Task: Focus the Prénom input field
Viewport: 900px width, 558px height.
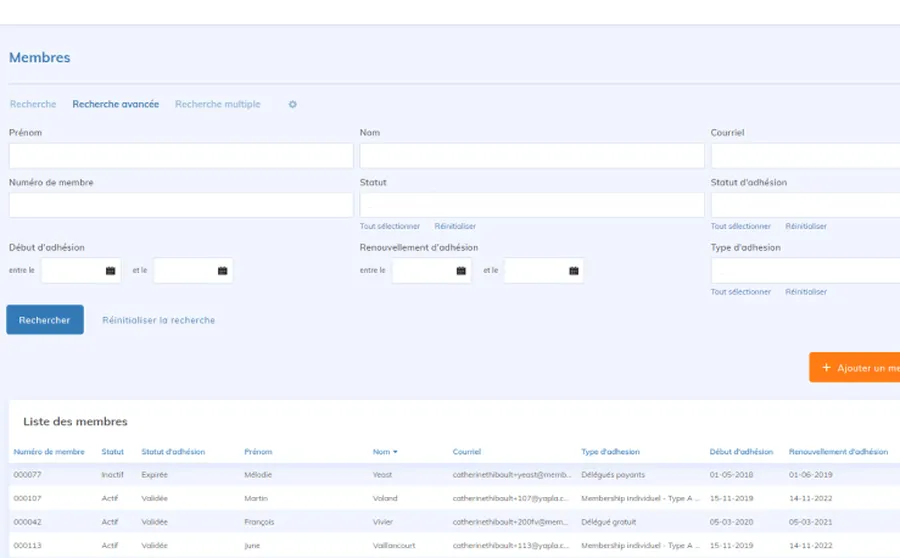Action: tap(181, 156)
